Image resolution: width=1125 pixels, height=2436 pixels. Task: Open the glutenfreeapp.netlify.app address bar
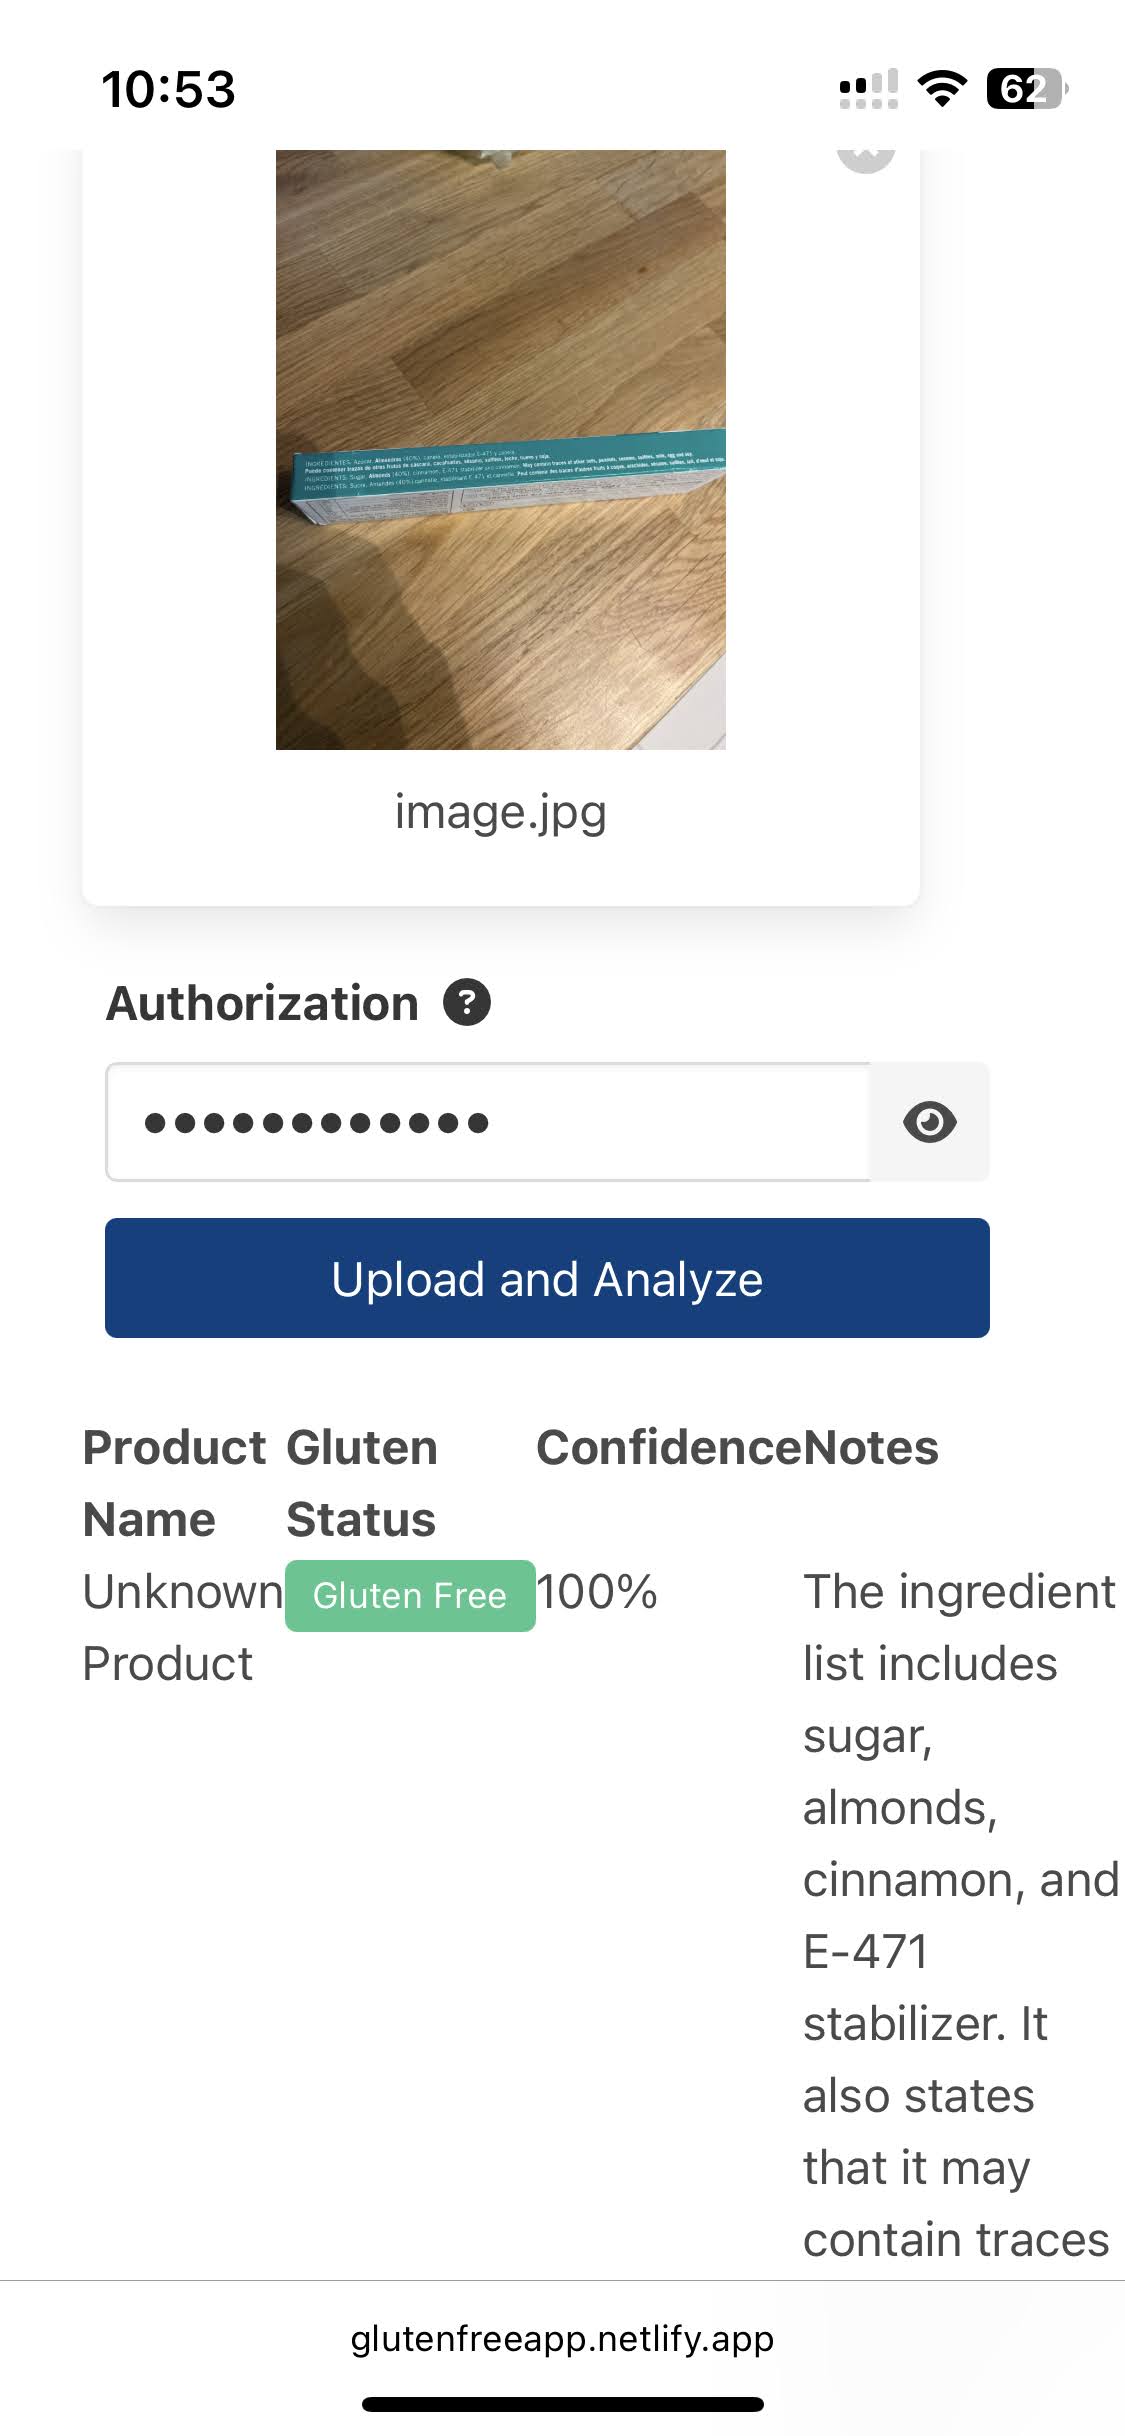coord(562,2341)
